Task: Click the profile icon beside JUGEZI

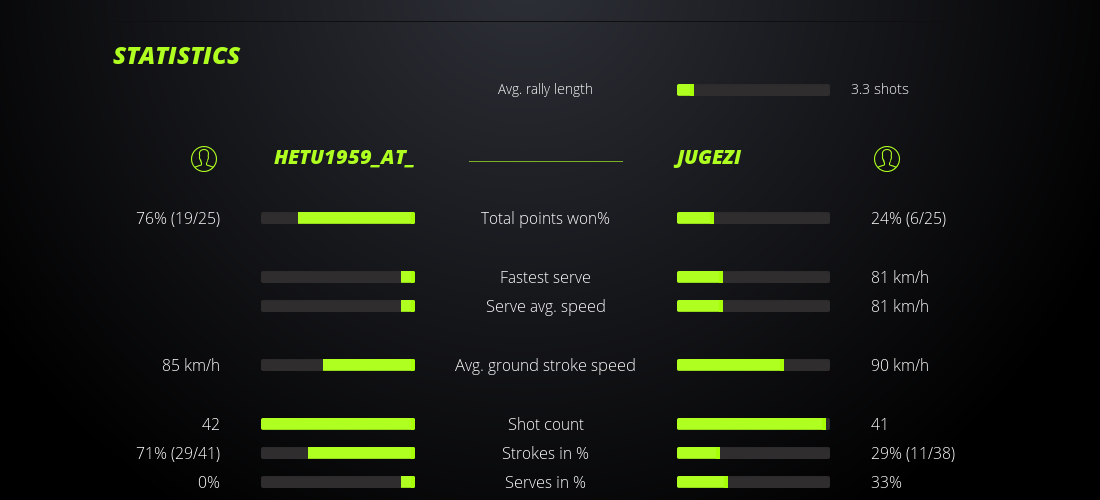Action: pos(887,158)
